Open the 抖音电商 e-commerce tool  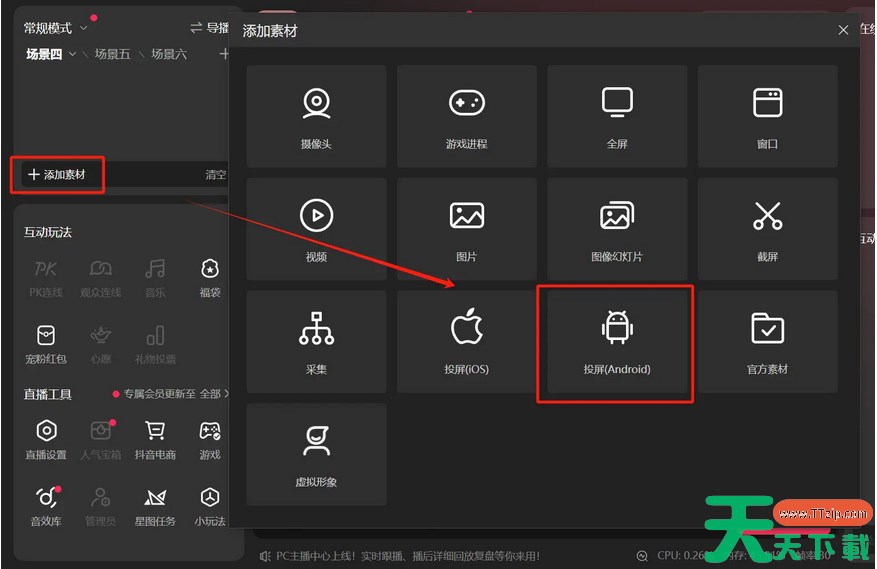point(155,440)
